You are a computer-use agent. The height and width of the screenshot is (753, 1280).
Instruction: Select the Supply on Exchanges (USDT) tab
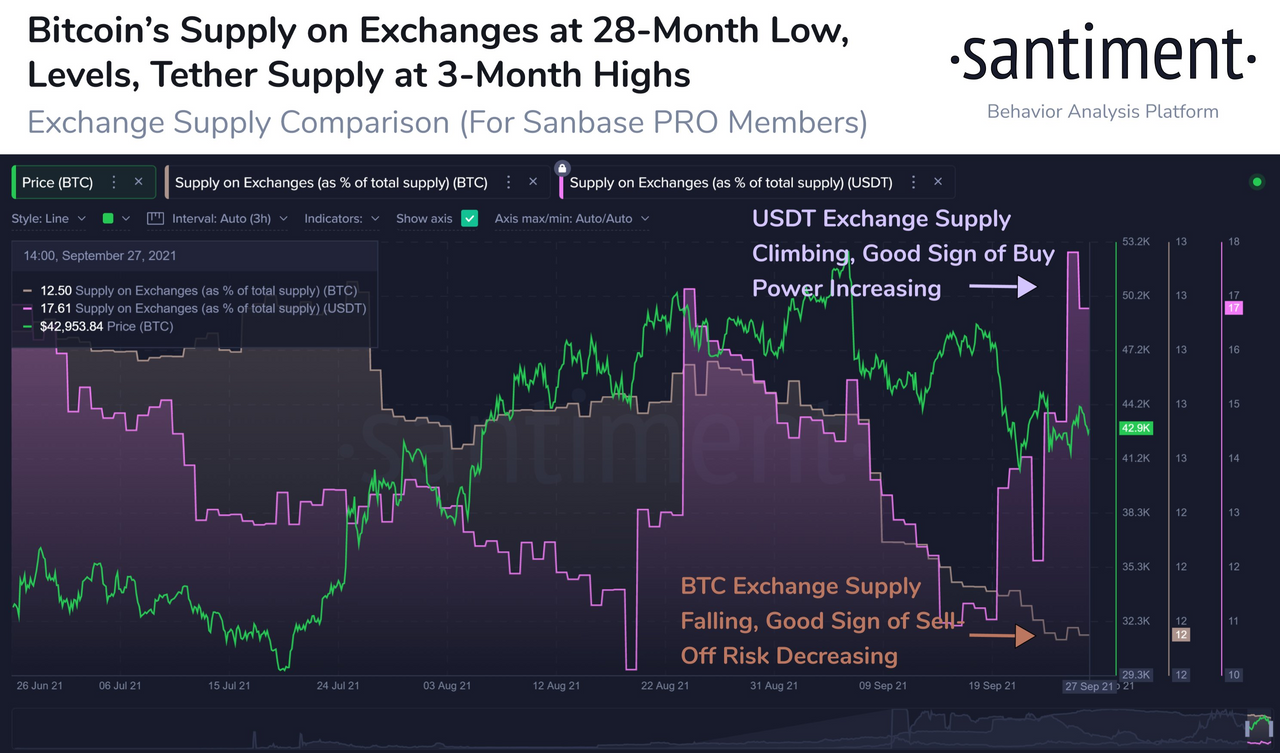click(x=731, y=182)
